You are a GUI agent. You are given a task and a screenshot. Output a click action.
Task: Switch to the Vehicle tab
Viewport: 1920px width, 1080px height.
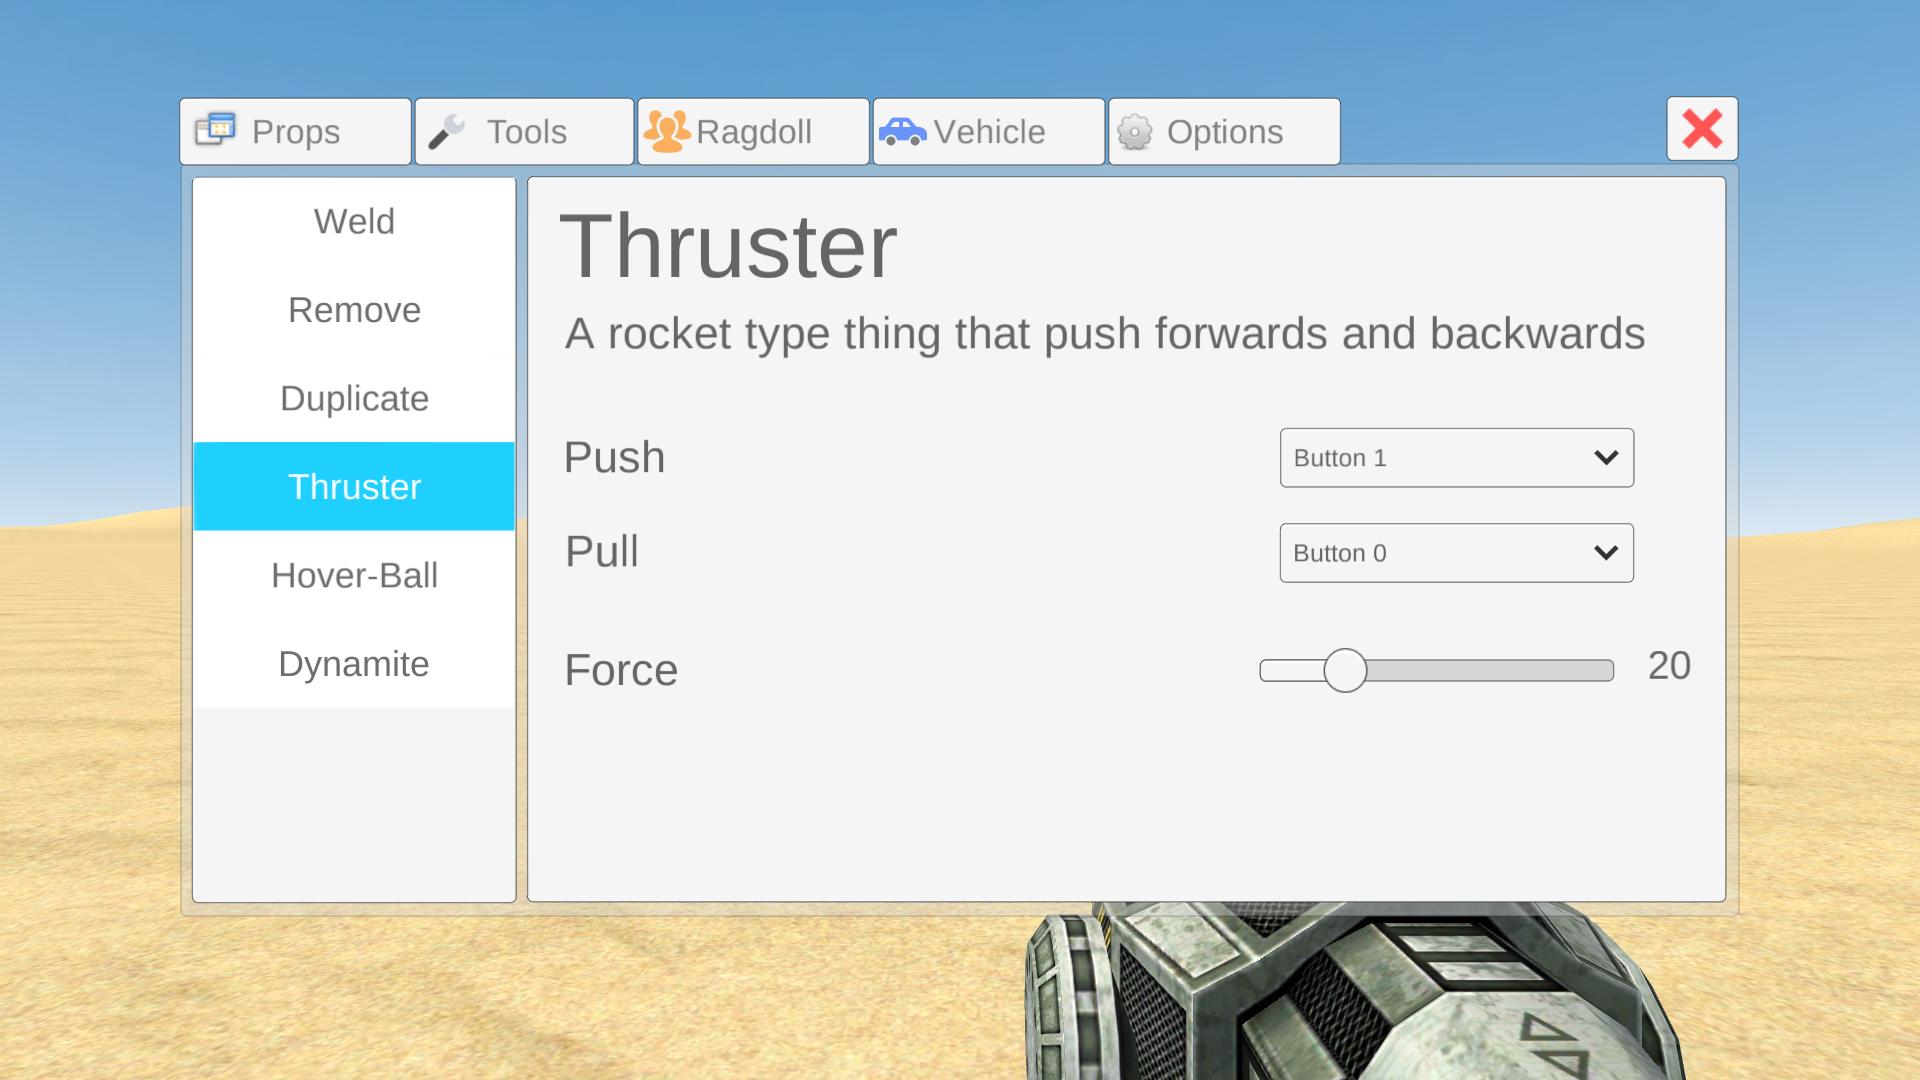[988, 131]
